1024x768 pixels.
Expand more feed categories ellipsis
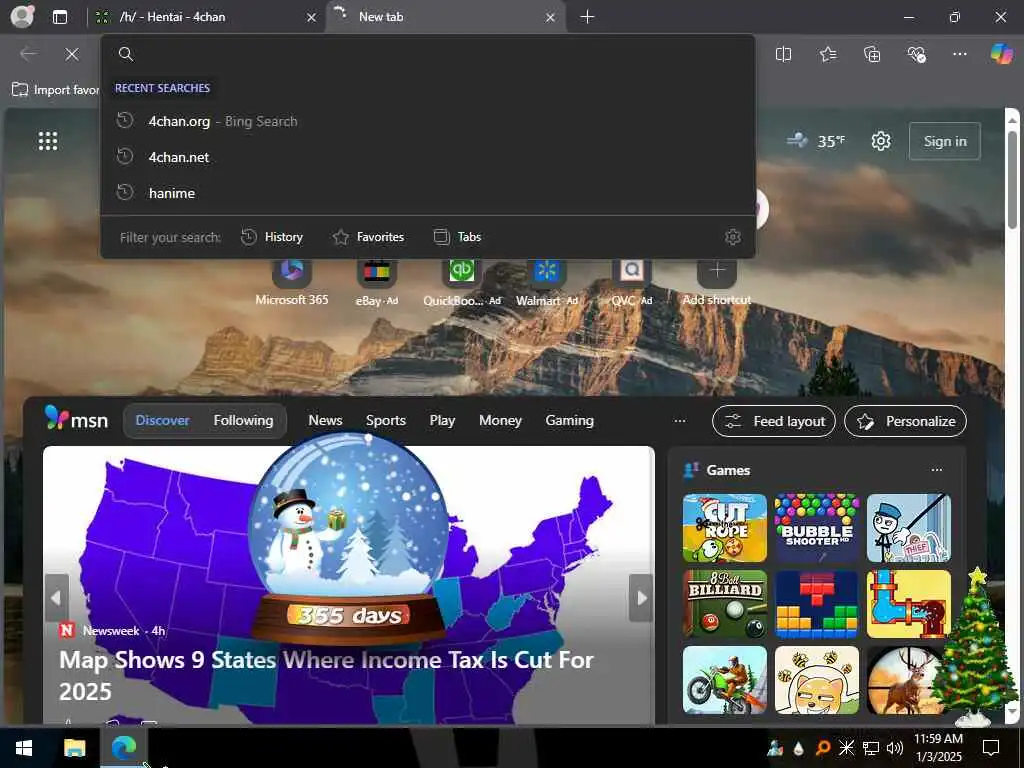tap(680, 421)
